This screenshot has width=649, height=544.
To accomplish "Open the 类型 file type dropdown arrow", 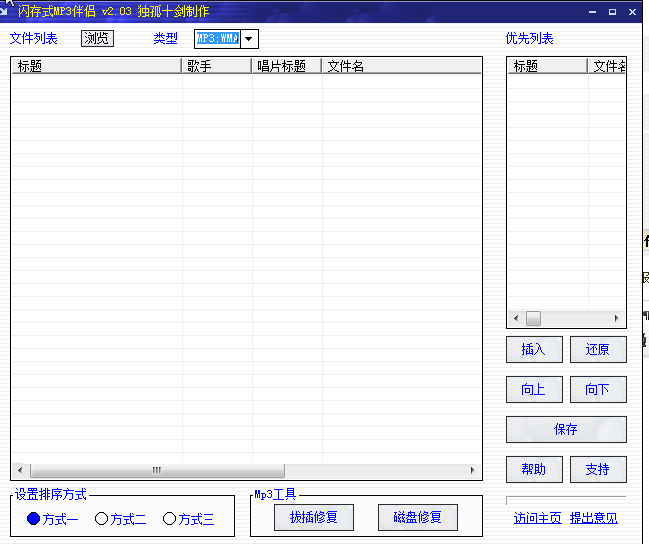I will click(x=249, y=39).
